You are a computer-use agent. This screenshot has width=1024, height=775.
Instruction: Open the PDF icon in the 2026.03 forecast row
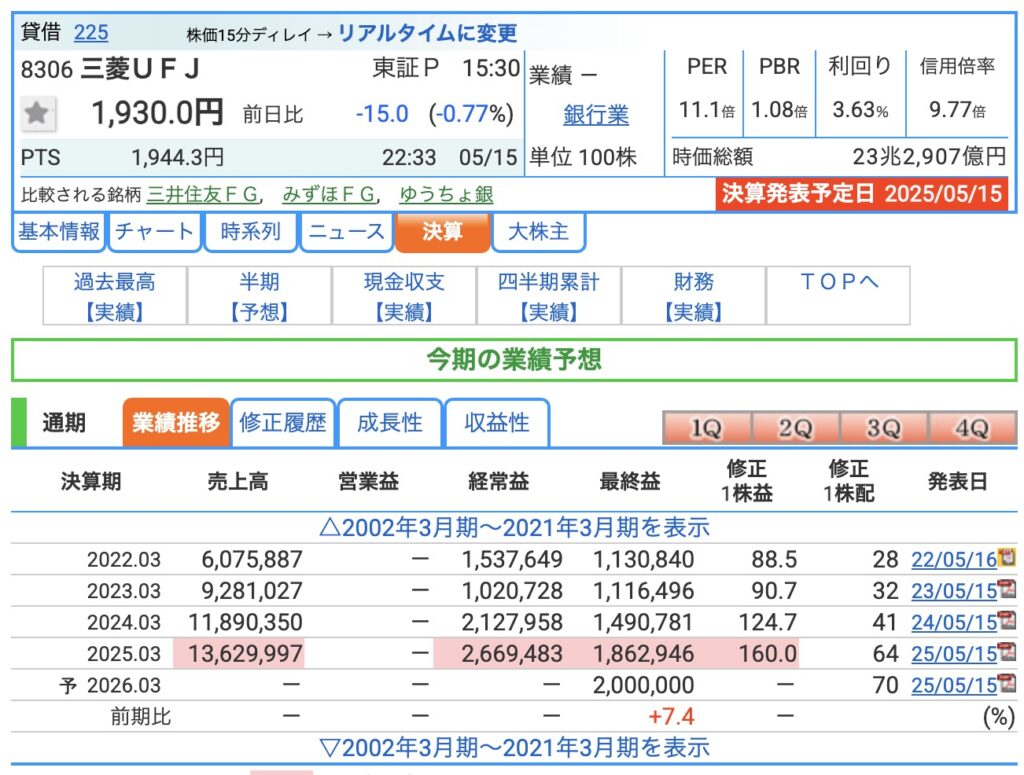click(x=1007, y=685)
